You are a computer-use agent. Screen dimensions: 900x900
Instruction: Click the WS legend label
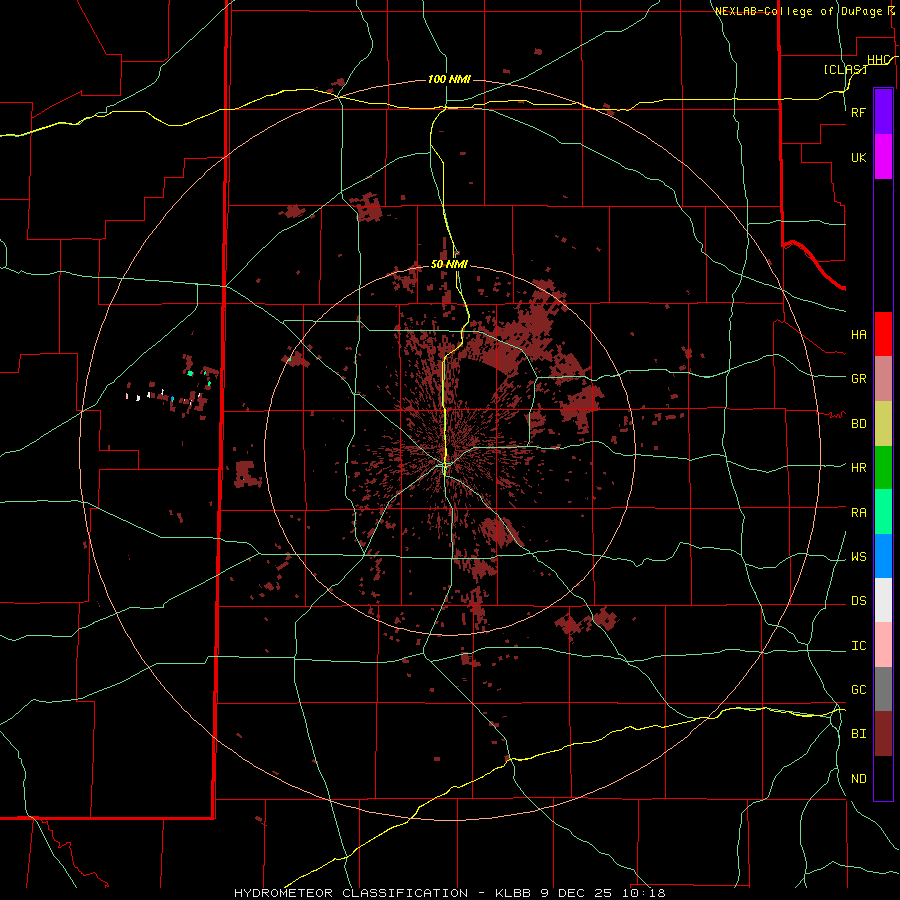[859, 557]
